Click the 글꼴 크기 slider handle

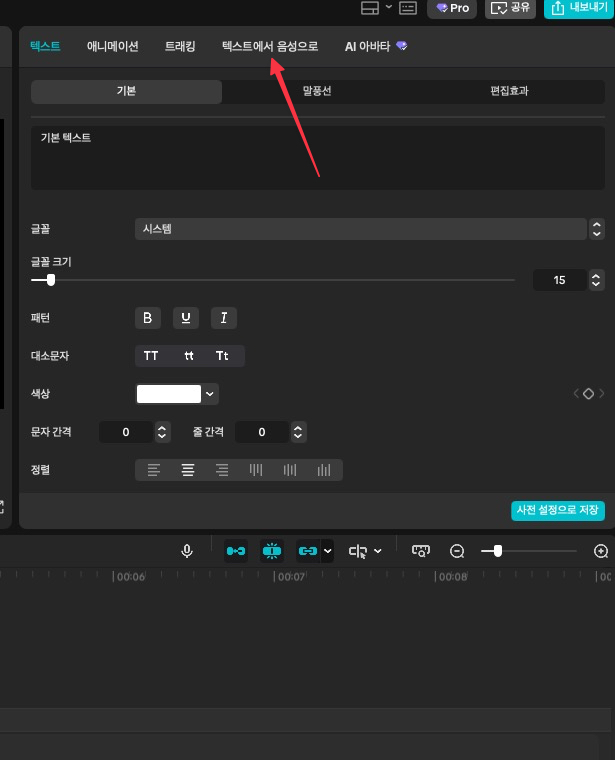coord(51,280)
